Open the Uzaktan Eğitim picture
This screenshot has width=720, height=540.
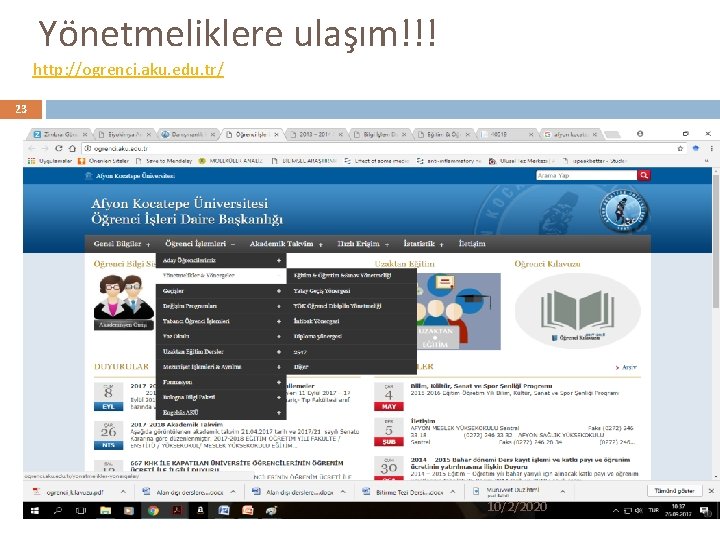click(x=458, y=311)
